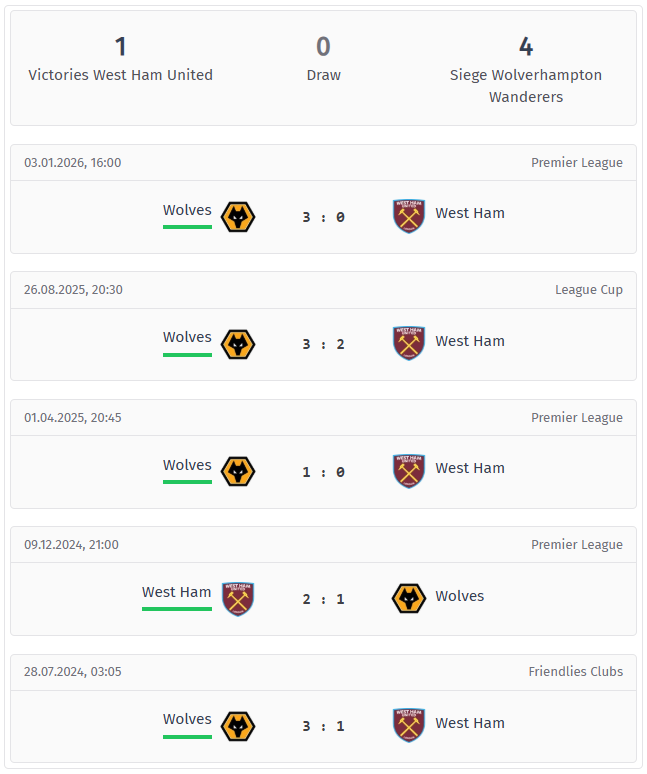Click Wolves crest in the 01.04.2025 match
The height and width of the screenshot is (774, 647).
(237, 471)
